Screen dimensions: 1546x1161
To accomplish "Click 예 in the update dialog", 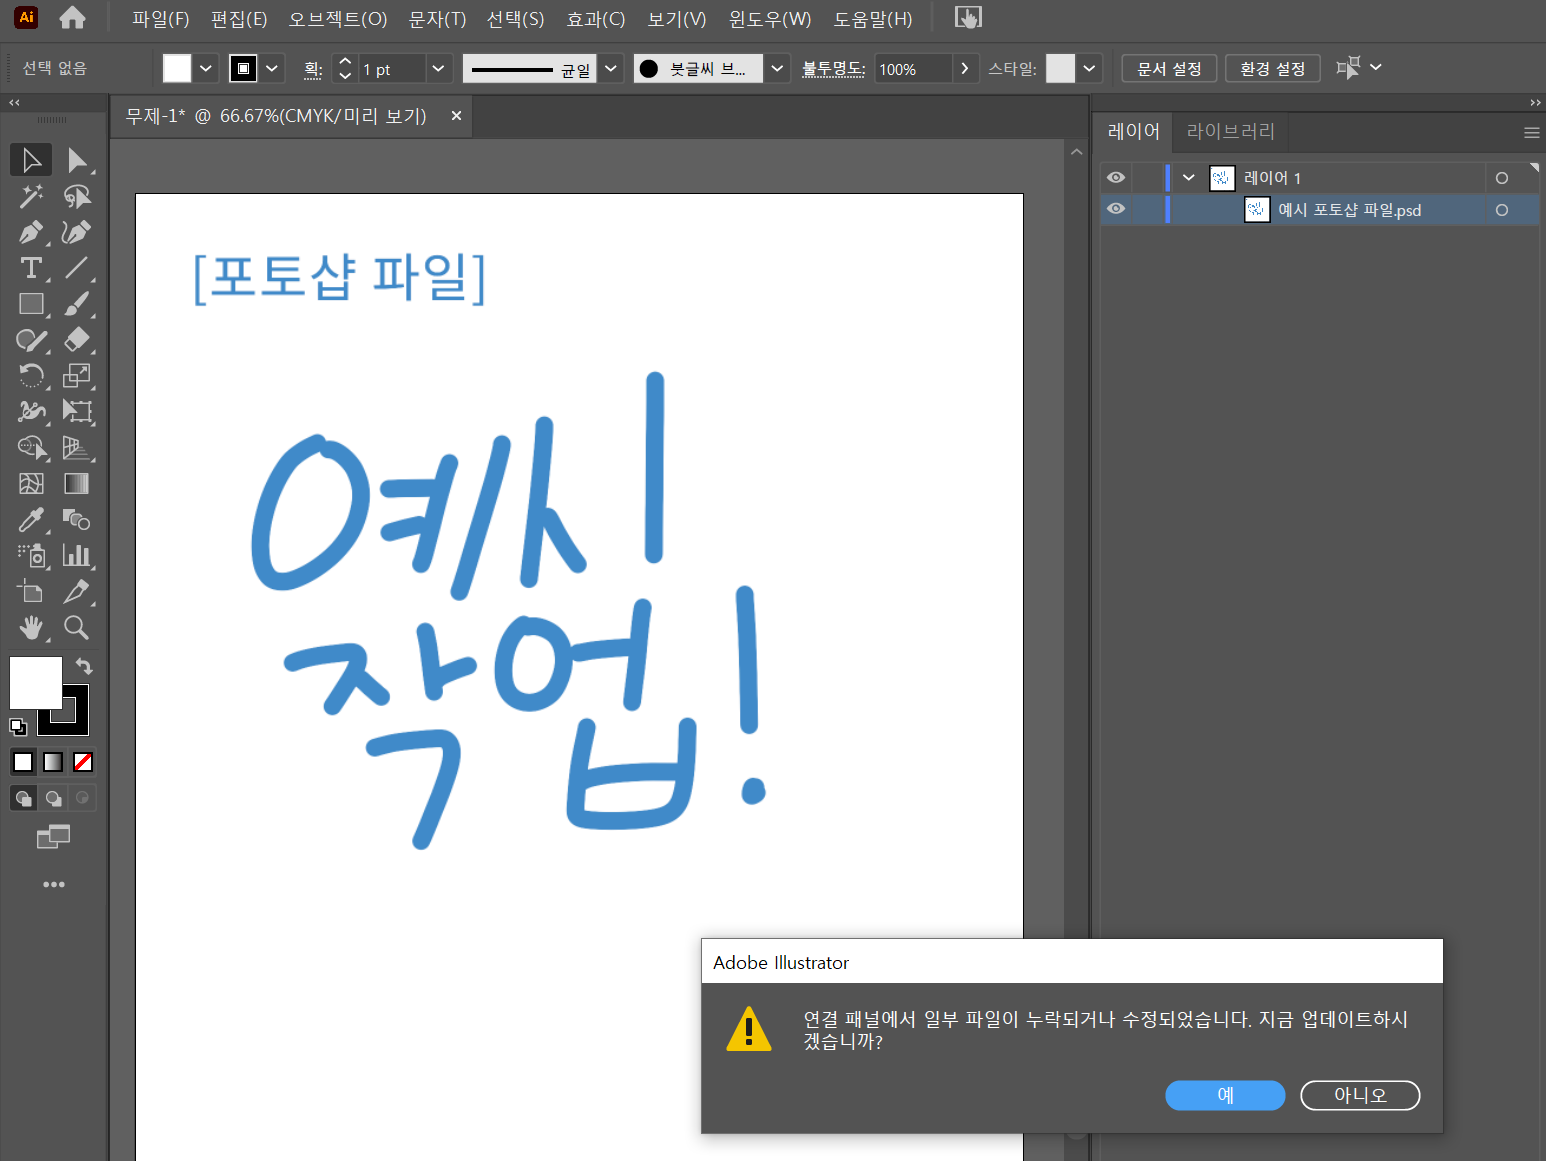I will (x=1225, y=1095).
